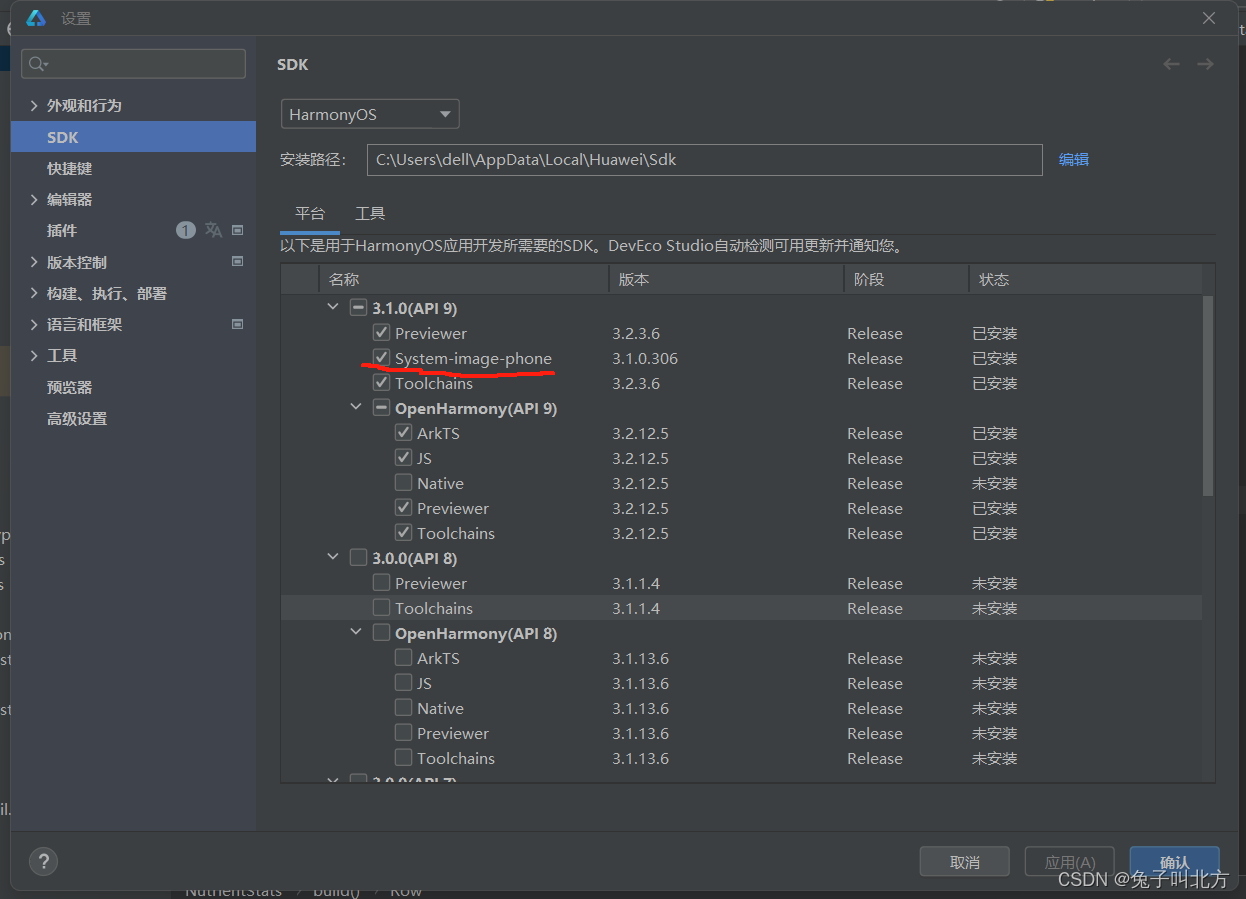Open 预览器 settings page
The width and height of the screenshot is (1246, 899).
(x=70, y=387)
